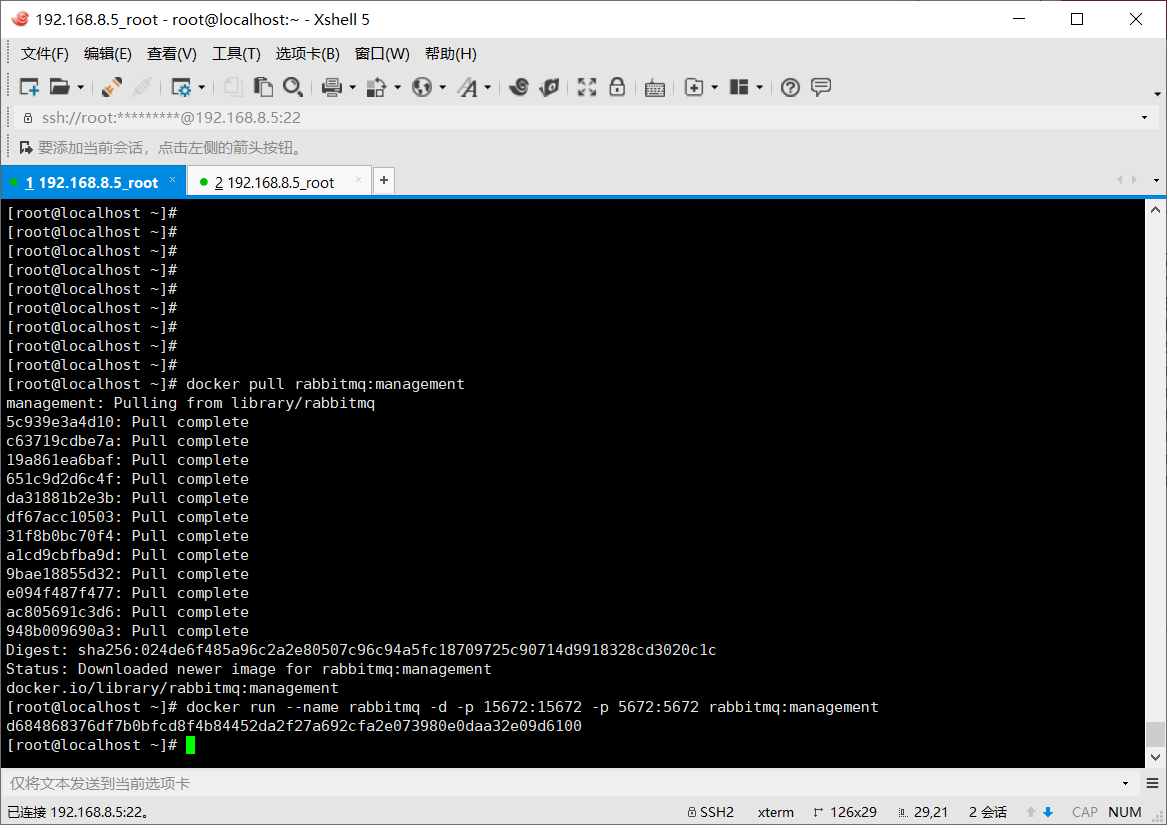
Task: Expand the Properties gear dropdown arrow
Action: point(202,88)
